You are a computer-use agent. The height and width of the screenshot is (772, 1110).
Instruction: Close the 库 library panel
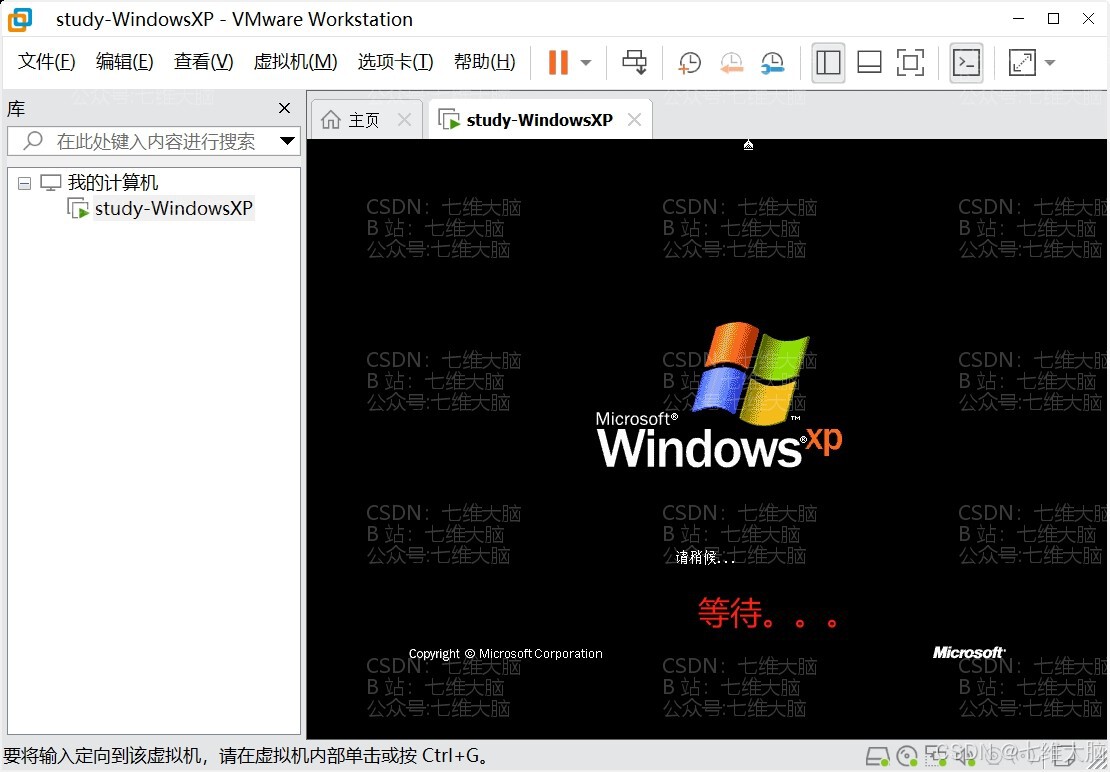tap(285, 108)
